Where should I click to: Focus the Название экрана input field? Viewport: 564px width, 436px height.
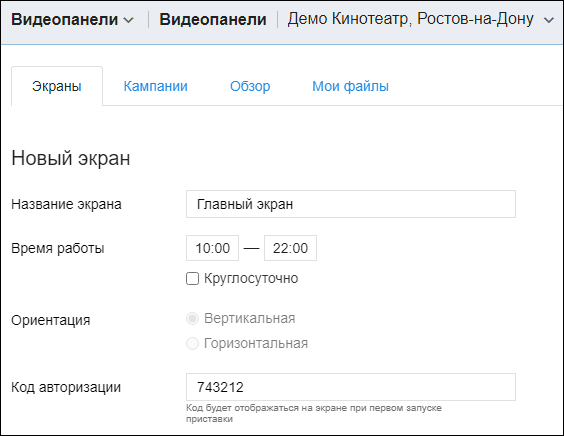(351, 204)
